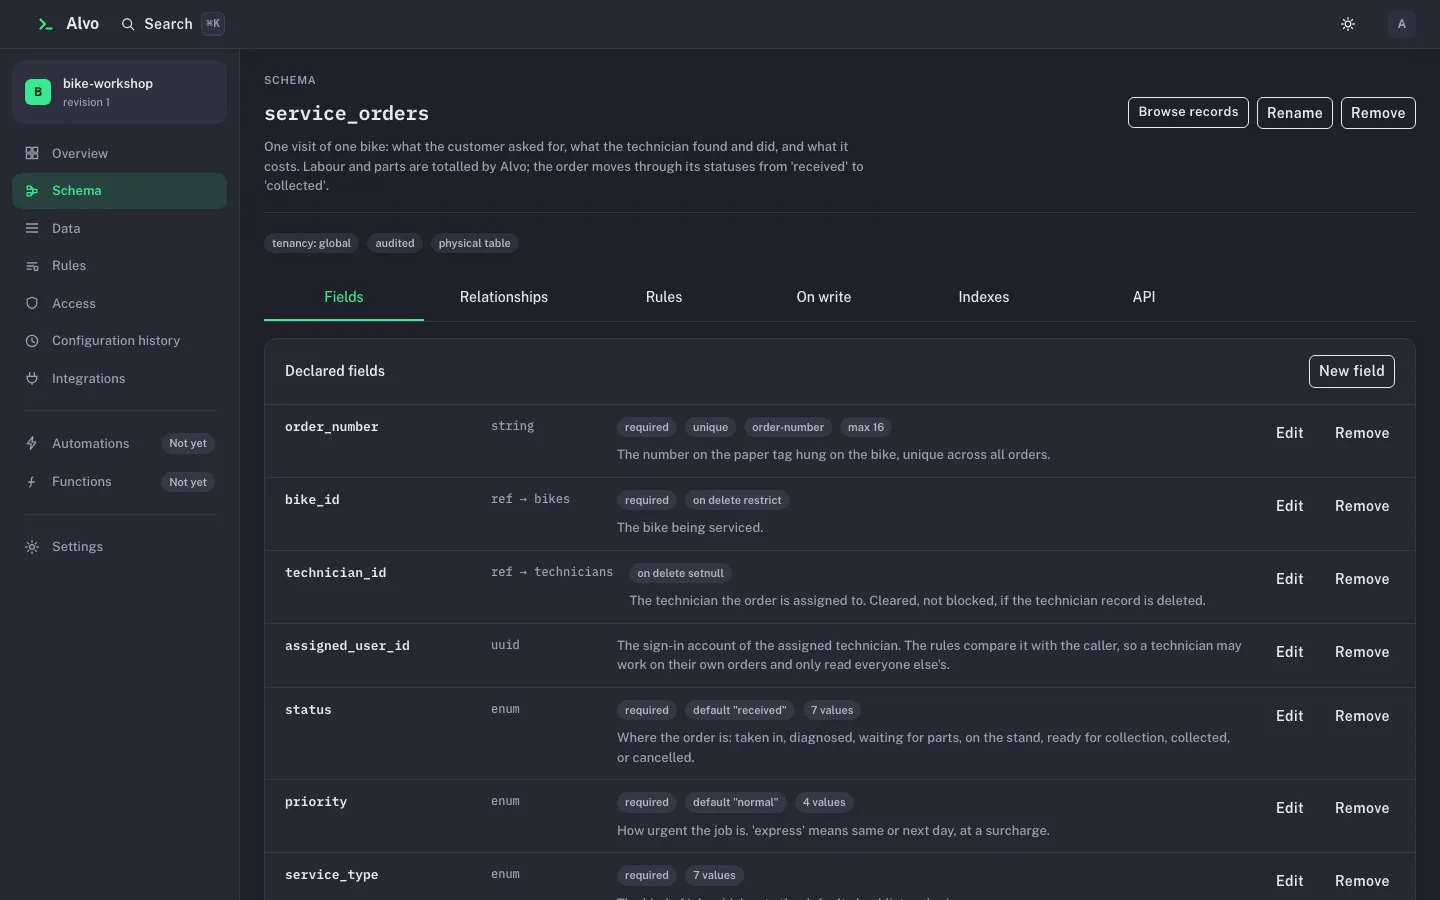Viewport: 1440px width, 900px height.
Task: Click the Configuration history clock icon
Action: click(x=32, y=341)
